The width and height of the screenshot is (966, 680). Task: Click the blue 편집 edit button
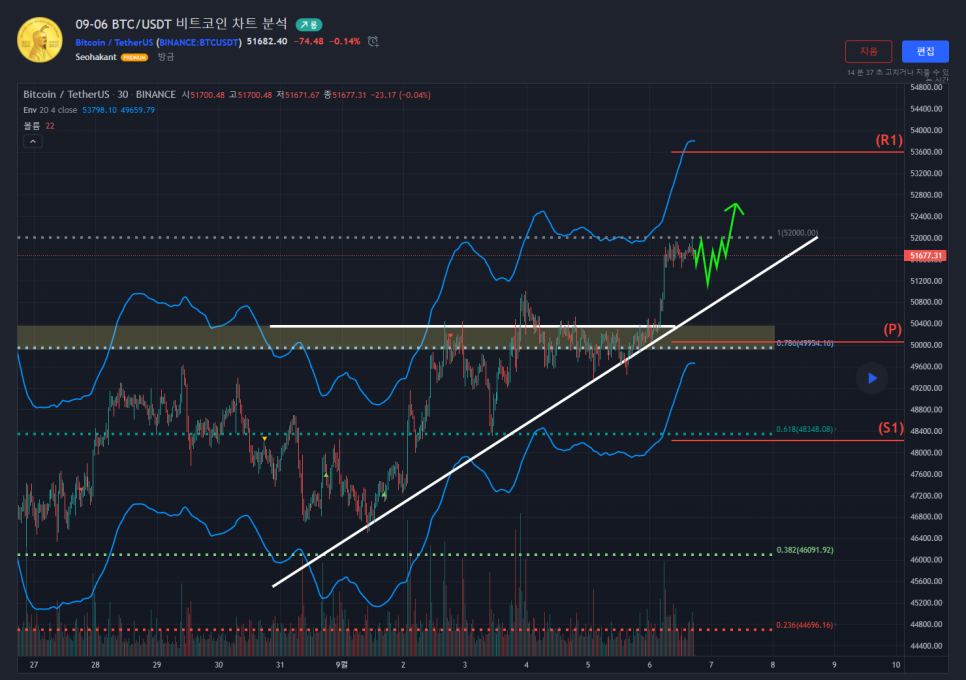click(x=925, y=51)
